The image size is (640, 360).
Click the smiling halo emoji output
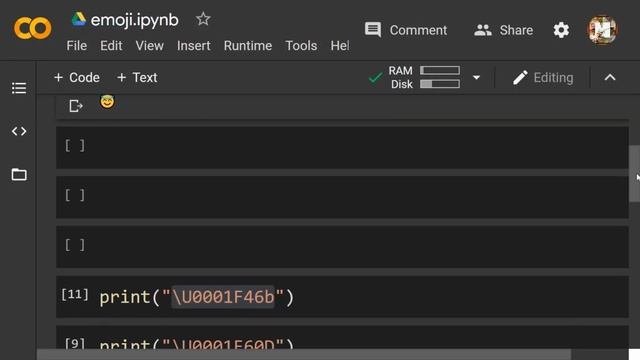pos(107,102)
